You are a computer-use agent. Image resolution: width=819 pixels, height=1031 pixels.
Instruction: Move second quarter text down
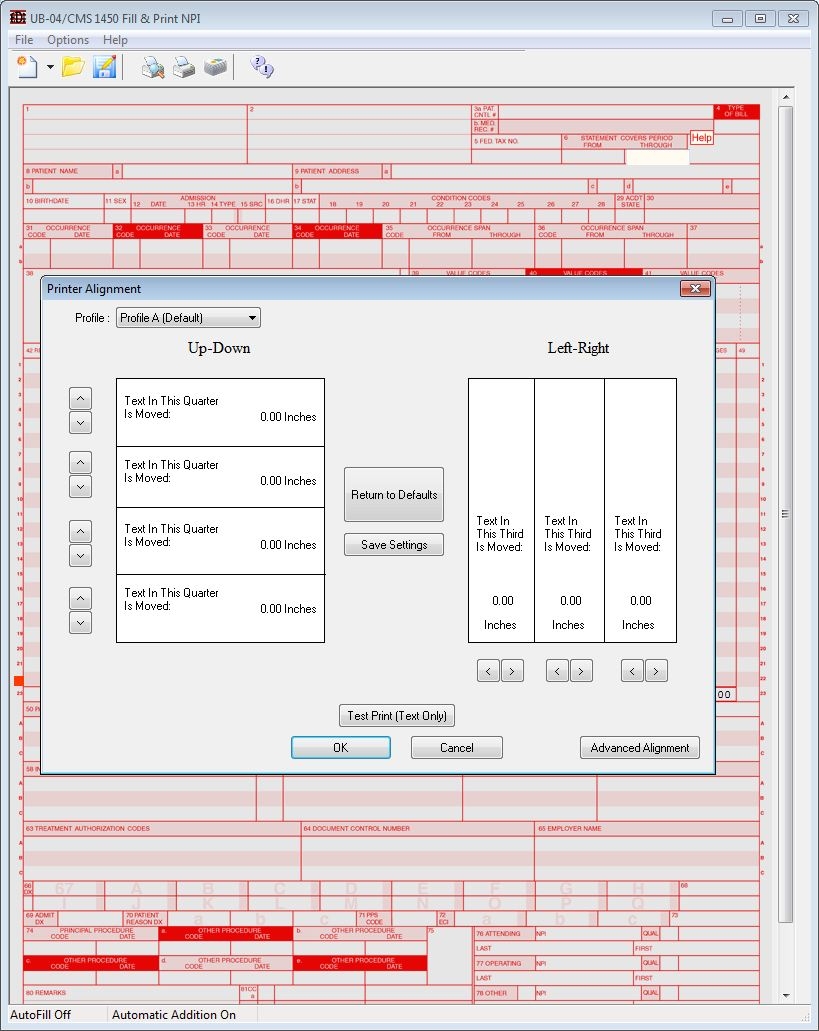(x=81, y=487)
